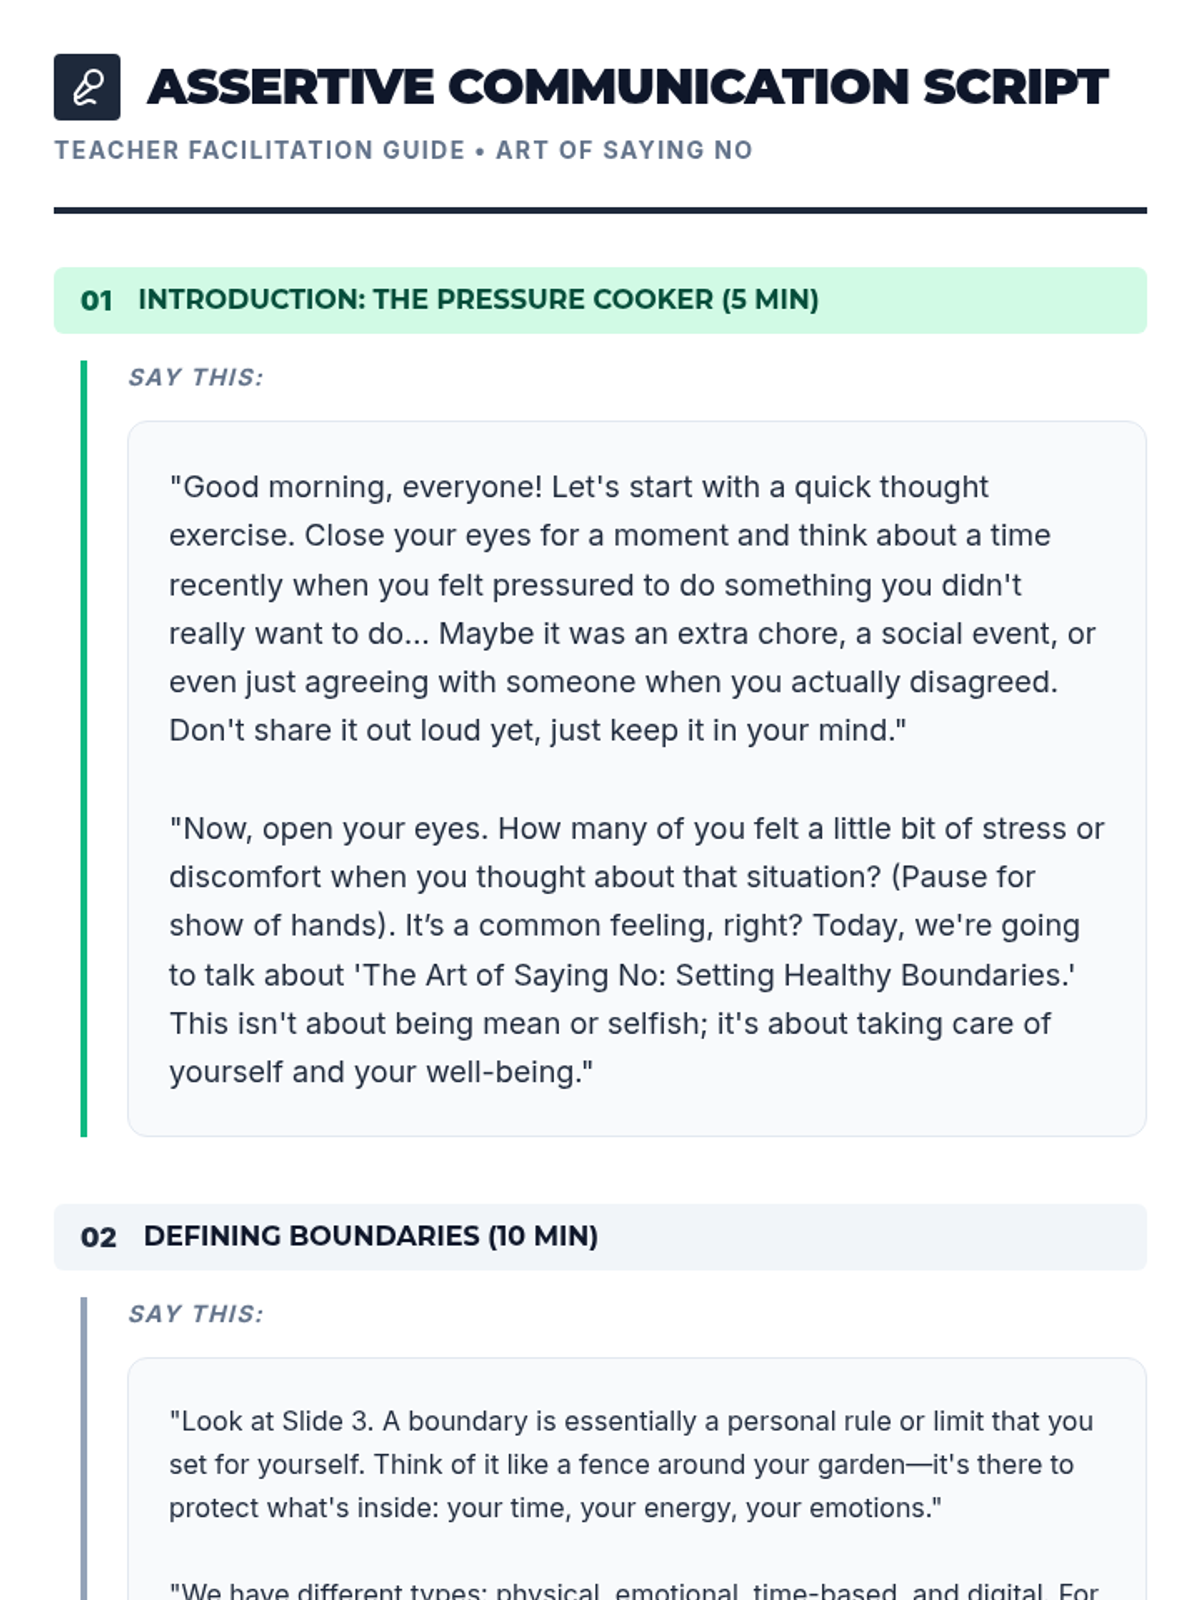Click "SAY THIS:" label under the Introduction section
Viewport: 1200px width, 1600px height.
(196, 377)
